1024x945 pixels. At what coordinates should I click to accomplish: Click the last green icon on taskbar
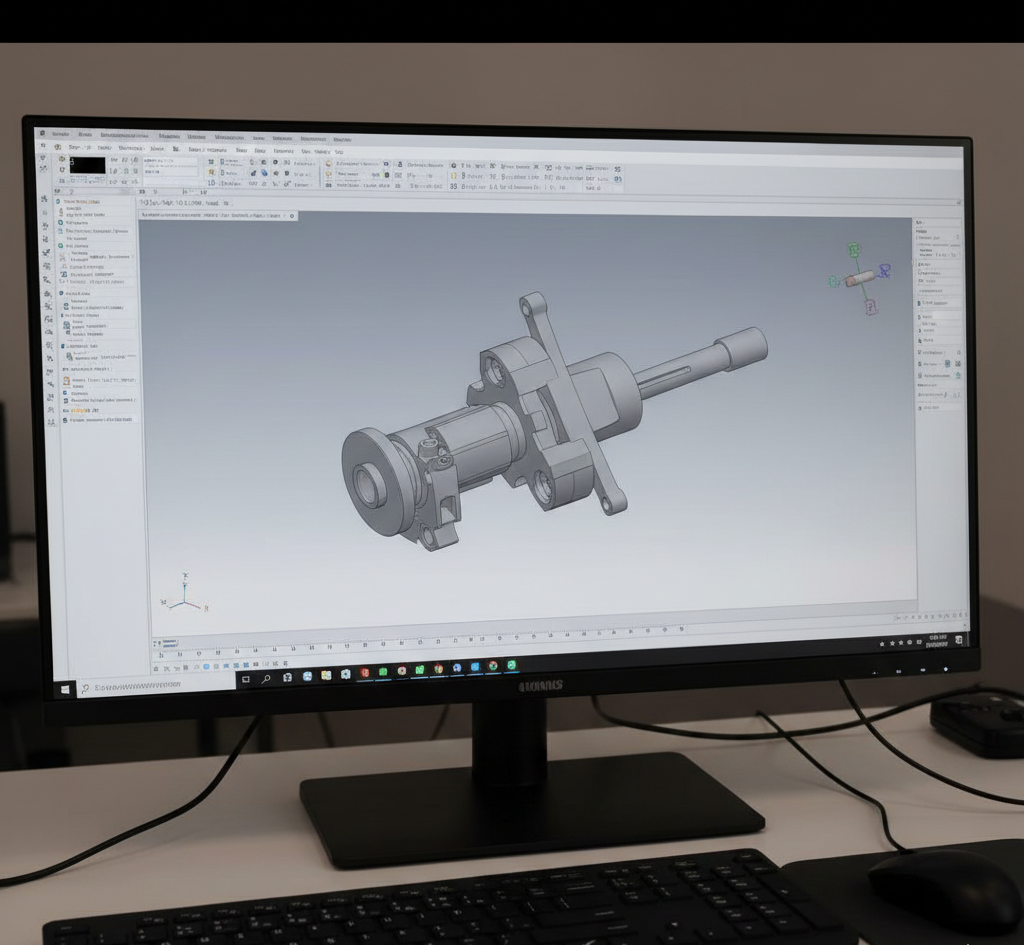pyautogui.click(x=512, y=665)
